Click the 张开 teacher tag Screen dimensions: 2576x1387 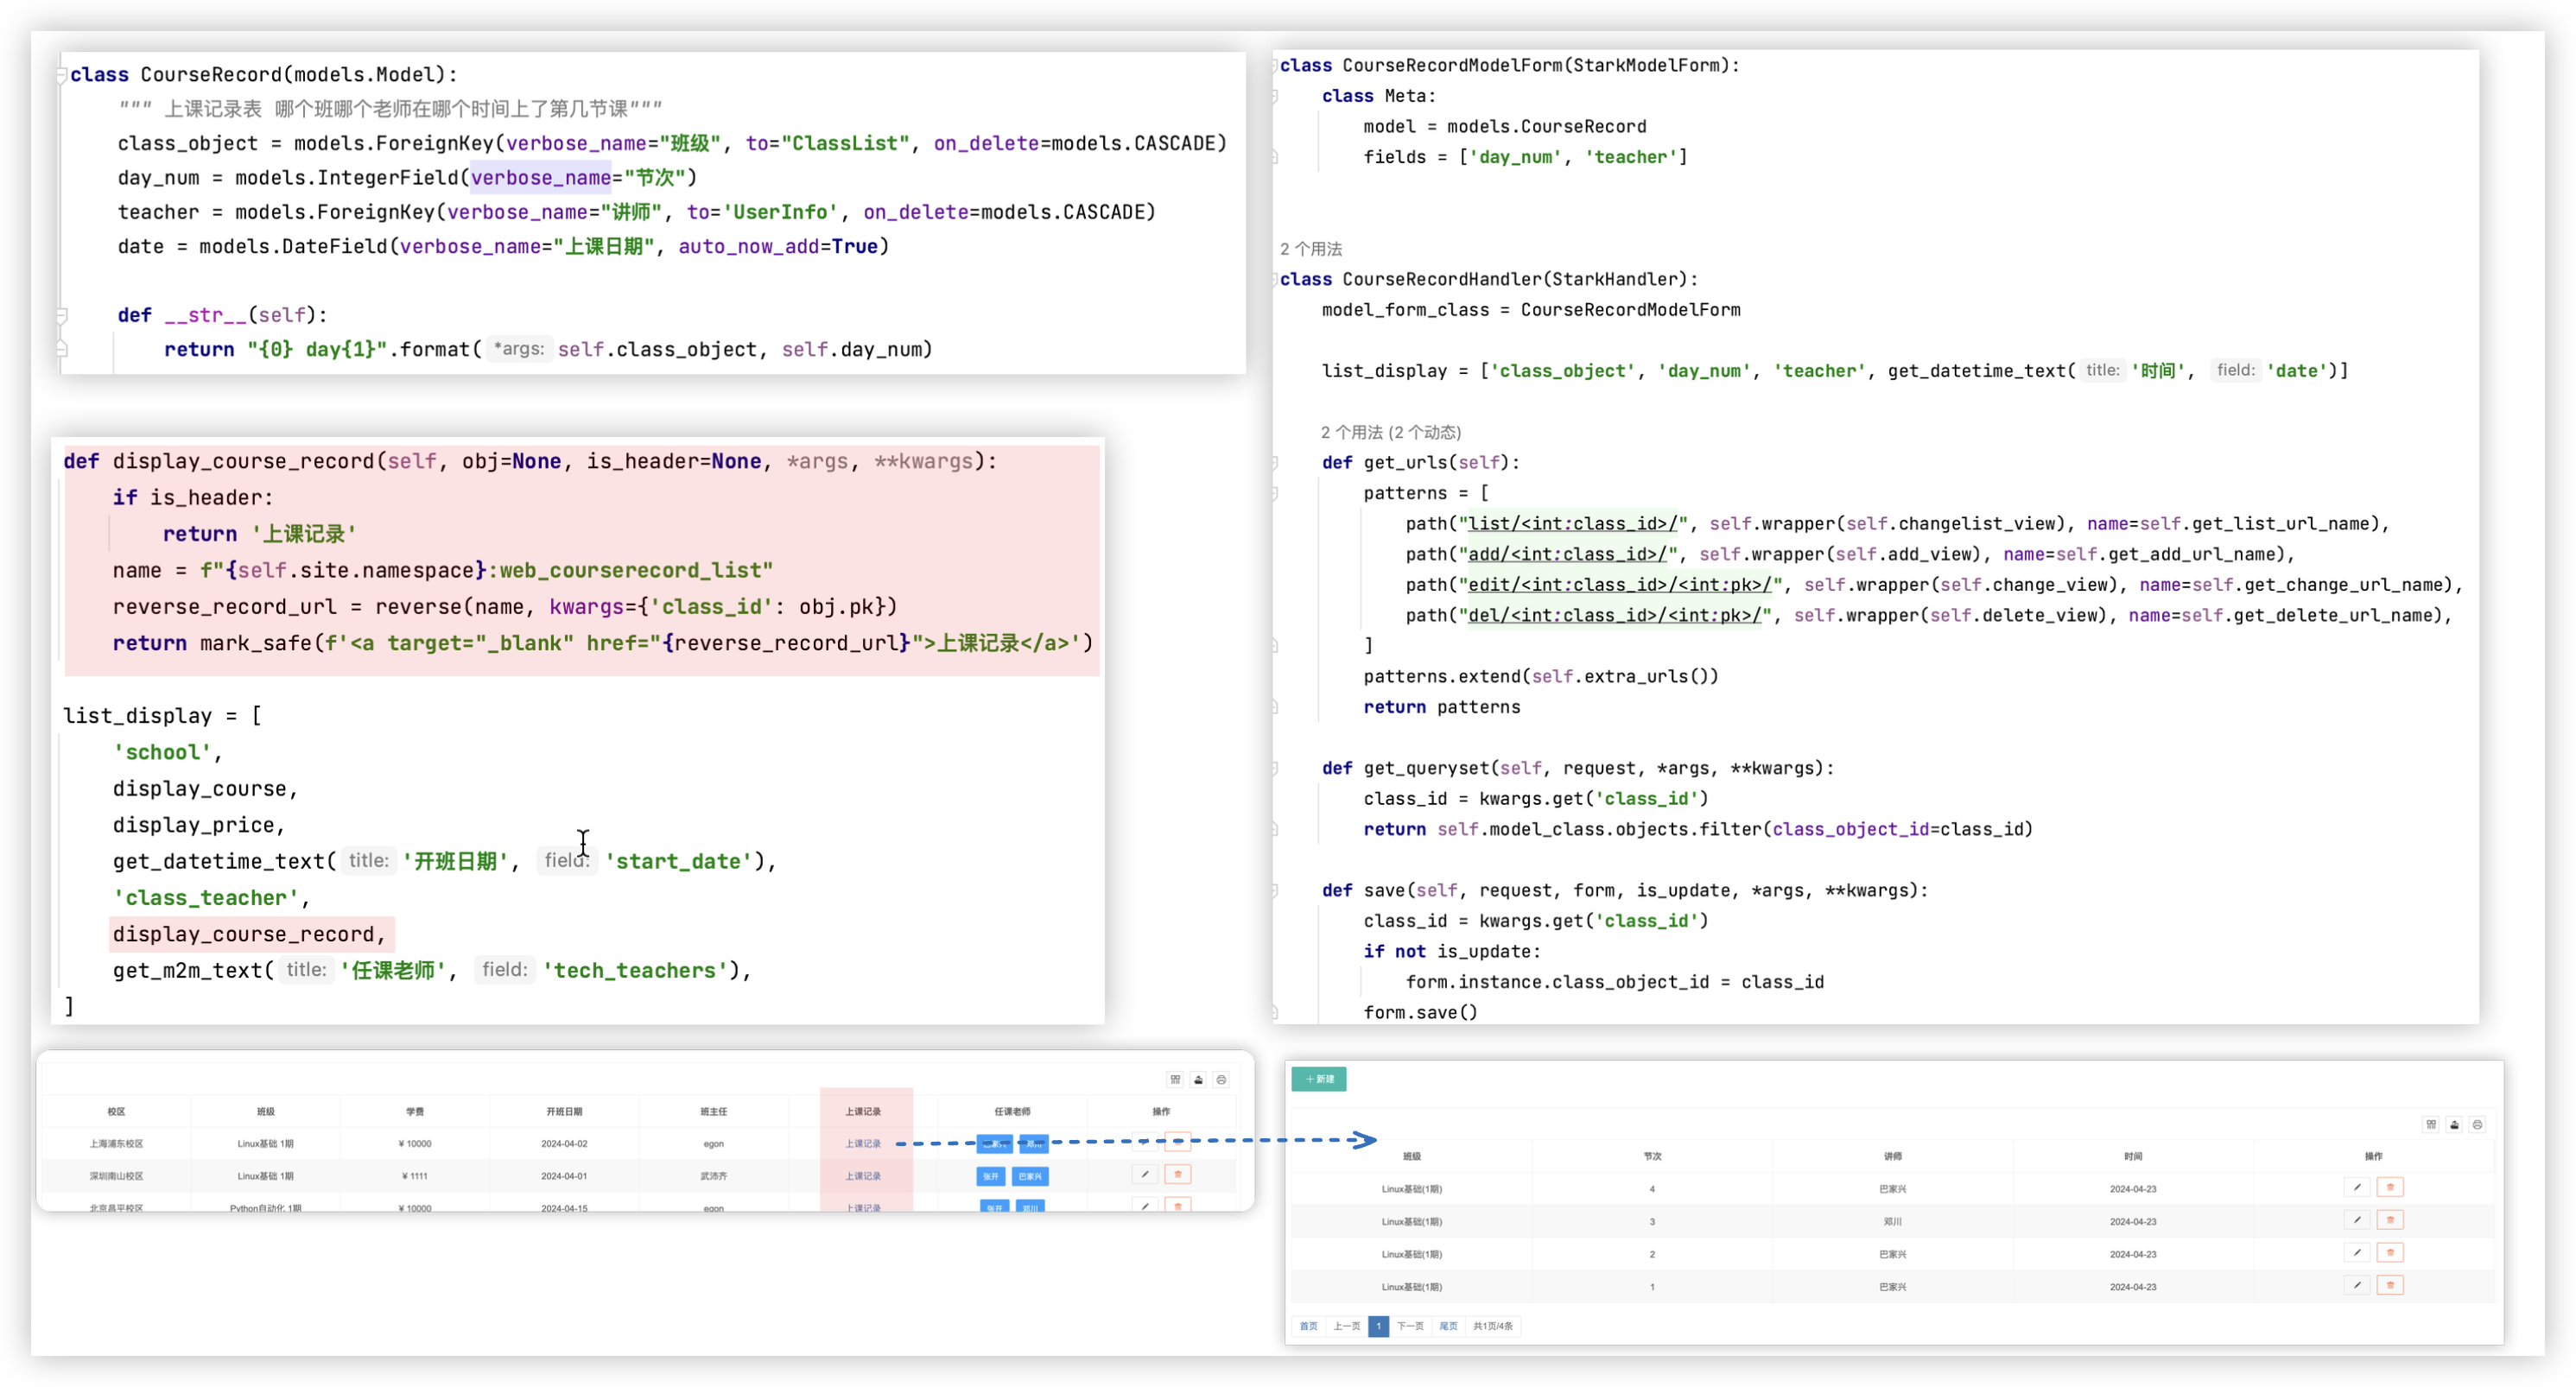[991, 1177]
